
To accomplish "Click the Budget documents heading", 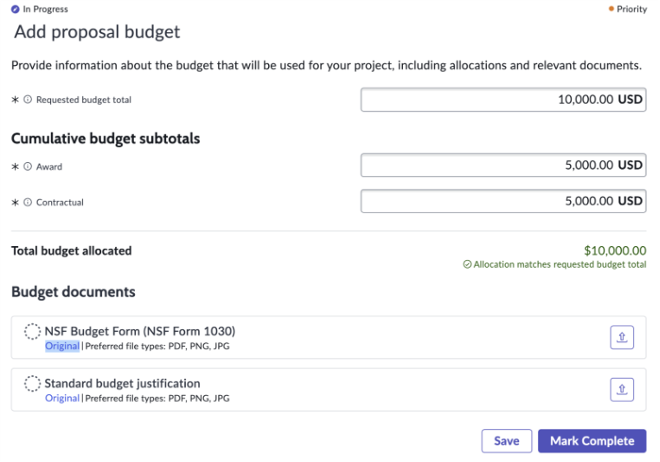I will [73, 292].
